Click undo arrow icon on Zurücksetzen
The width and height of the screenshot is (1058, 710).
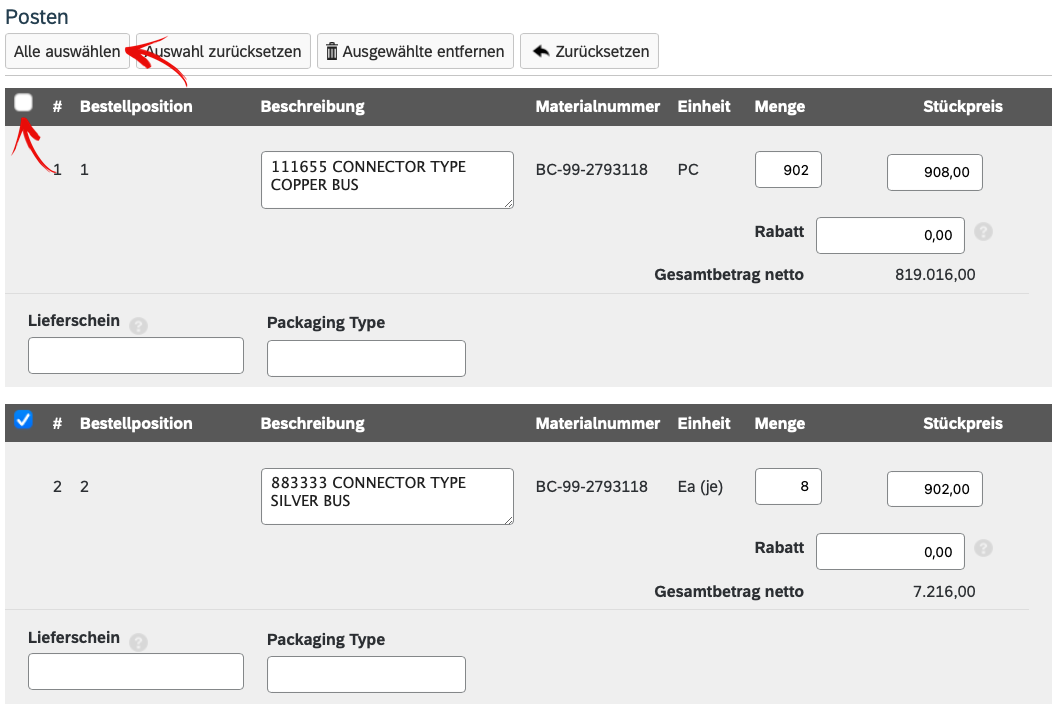[541, 51]
